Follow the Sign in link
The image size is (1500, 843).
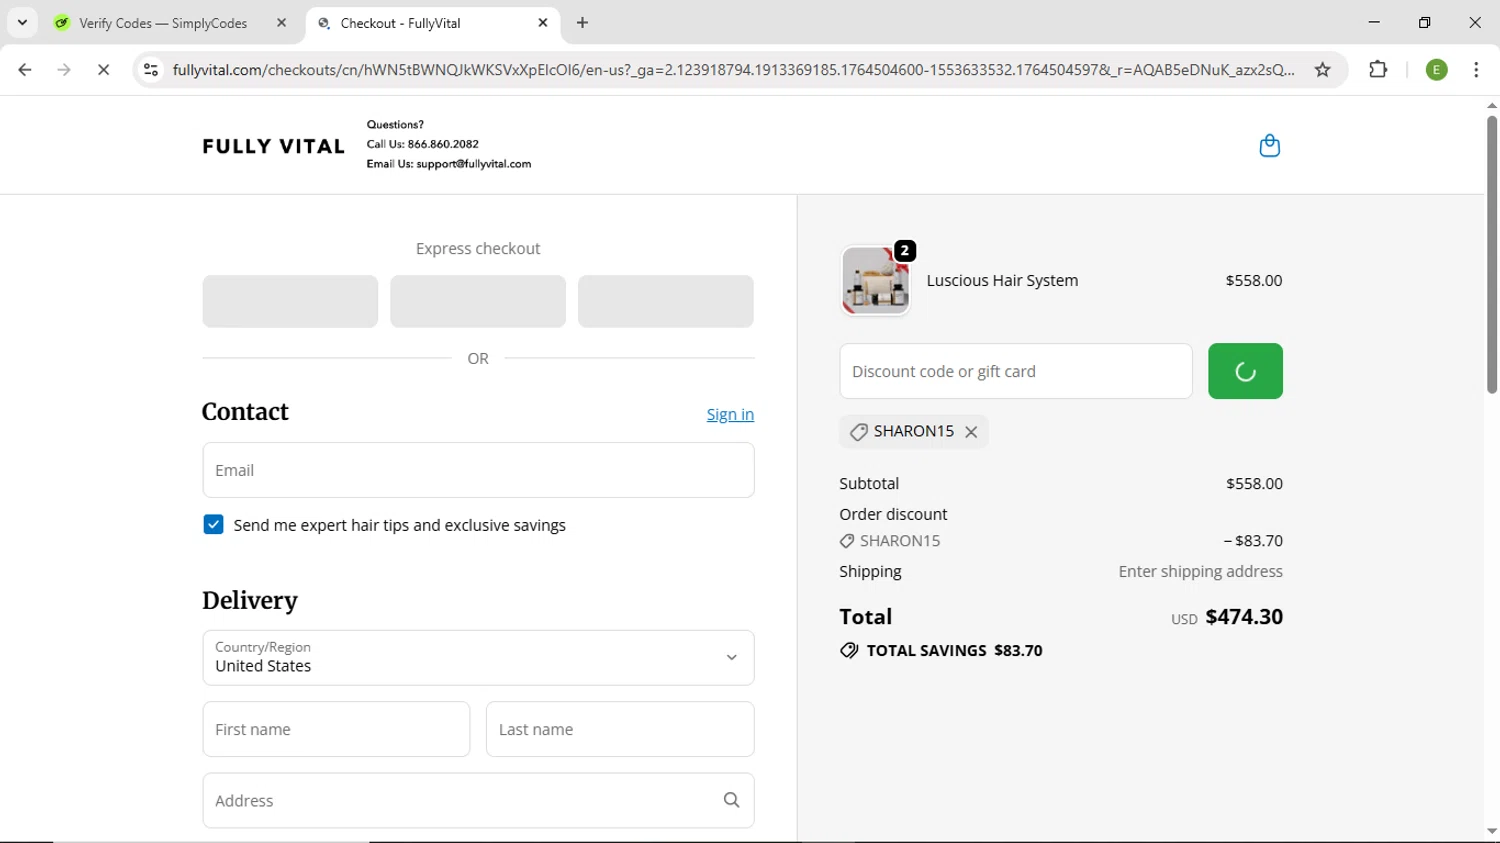[730, 415]
